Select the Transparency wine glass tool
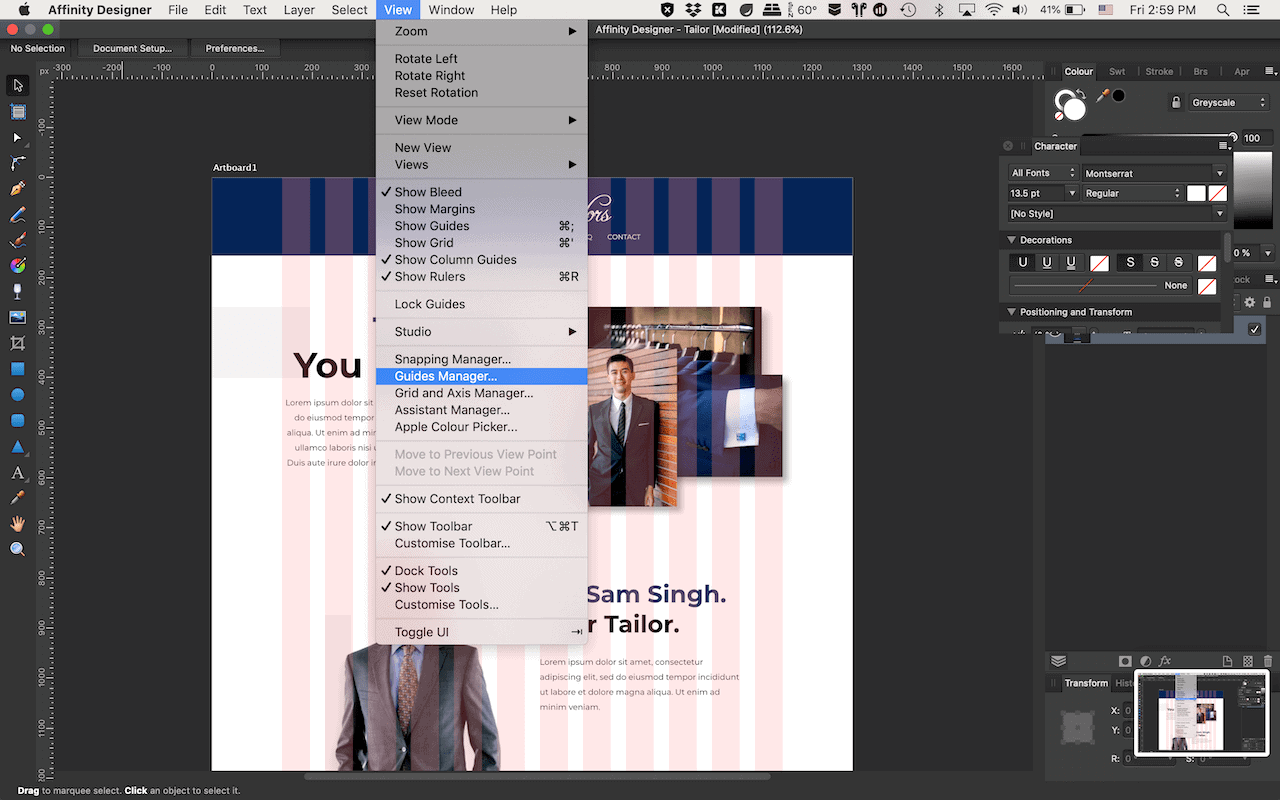 (17, 291)
